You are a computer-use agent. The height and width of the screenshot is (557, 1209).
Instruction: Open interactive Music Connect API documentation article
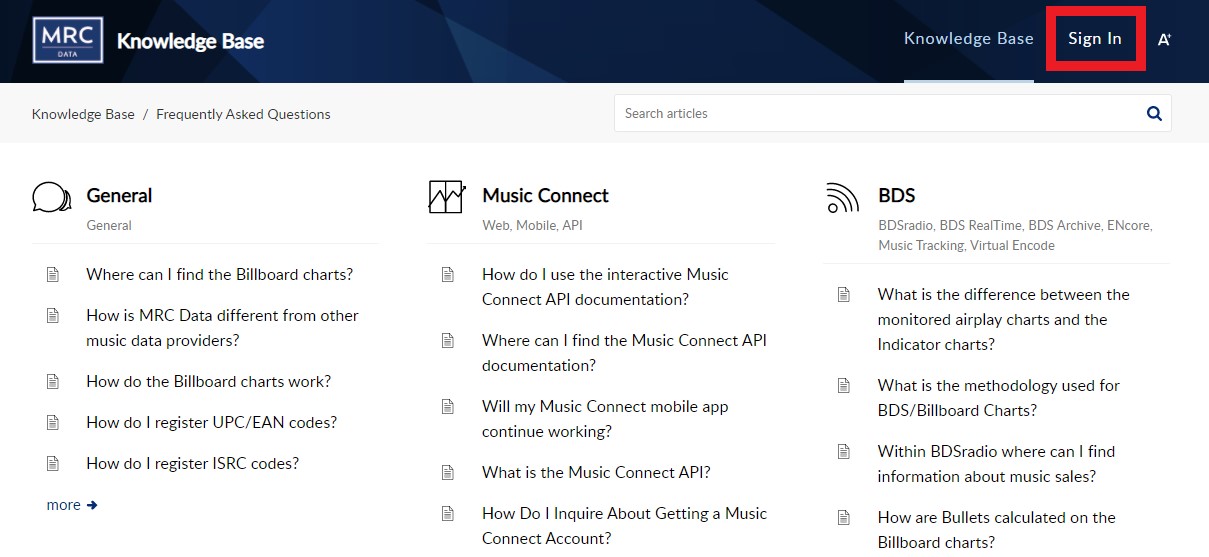coord(605,287)
